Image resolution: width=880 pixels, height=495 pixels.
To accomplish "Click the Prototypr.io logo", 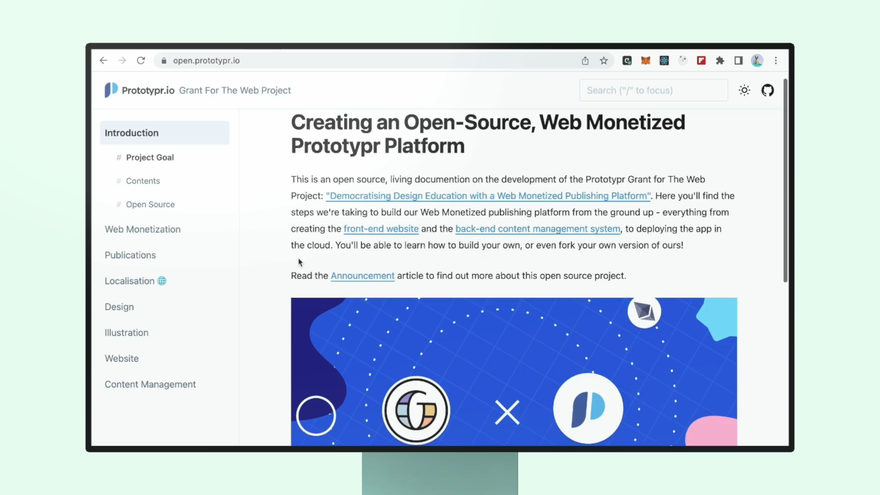I will click(111, 90).
